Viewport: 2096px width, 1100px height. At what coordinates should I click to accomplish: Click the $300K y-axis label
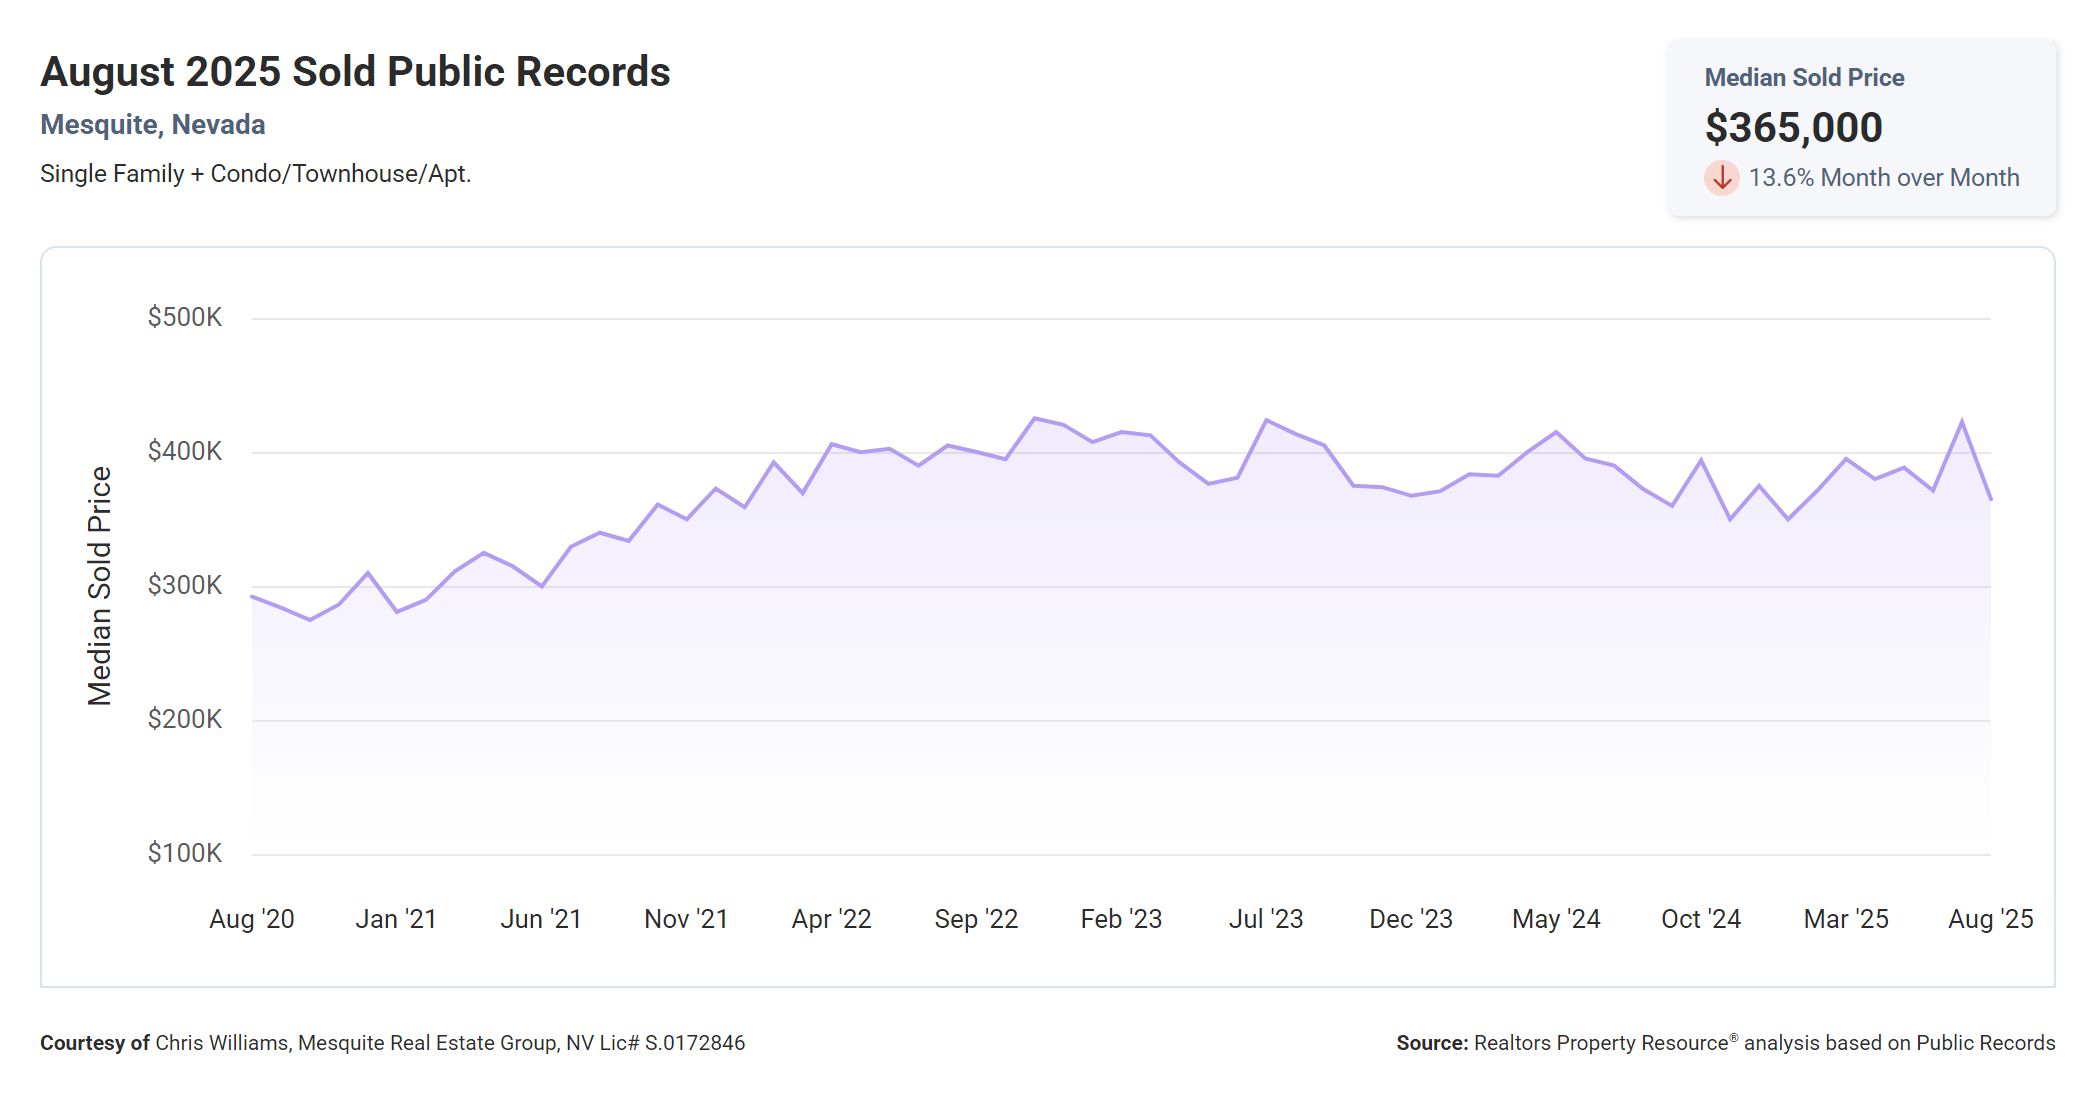coord(185,585)
